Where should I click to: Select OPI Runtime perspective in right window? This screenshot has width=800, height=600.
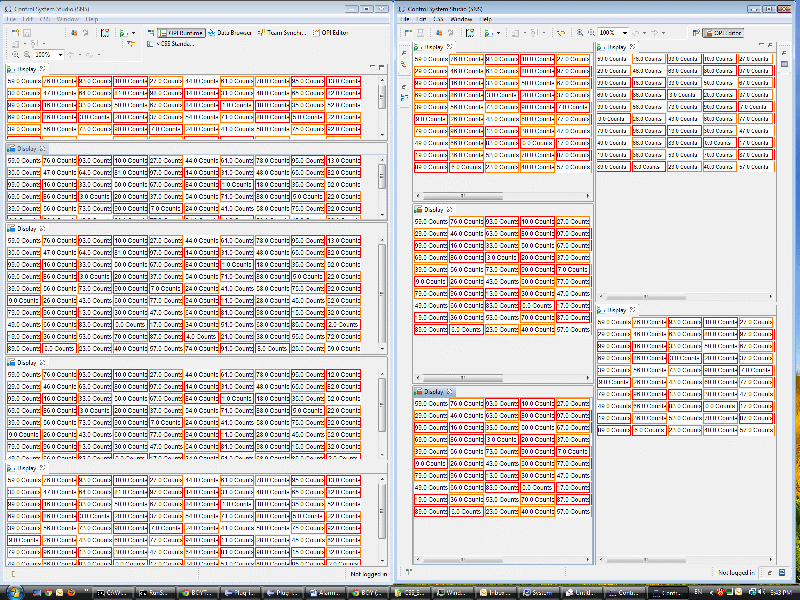[720, 33]
